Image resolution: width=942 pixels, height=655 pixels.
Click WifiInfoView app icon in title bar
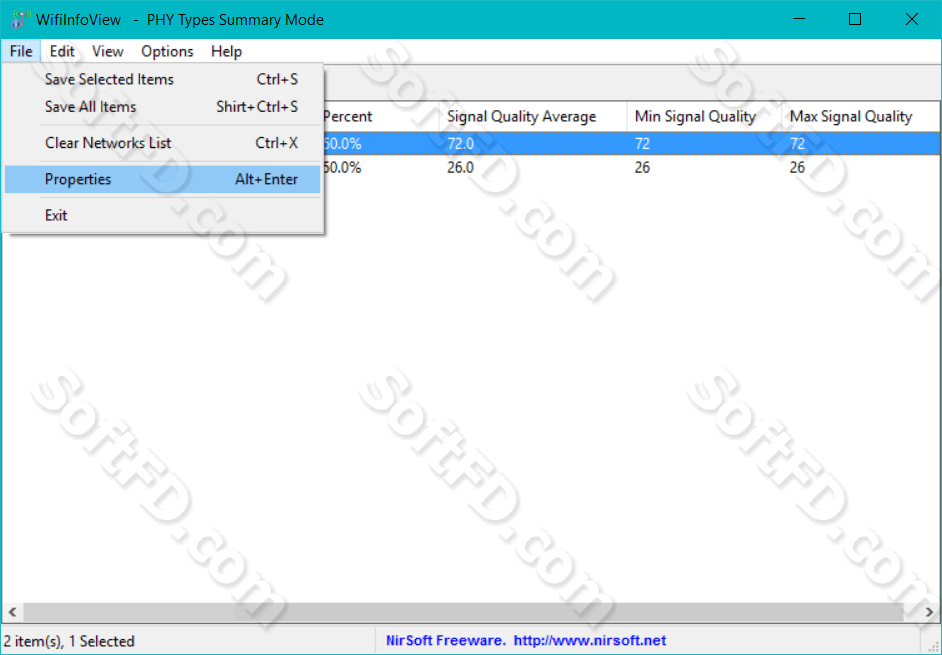tap(19, 20)
